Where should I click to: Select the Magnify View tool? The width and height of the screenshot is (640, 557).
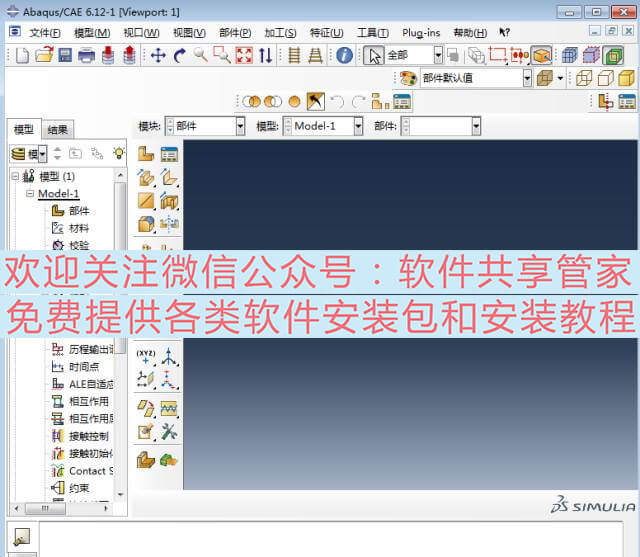pos(200,55)
